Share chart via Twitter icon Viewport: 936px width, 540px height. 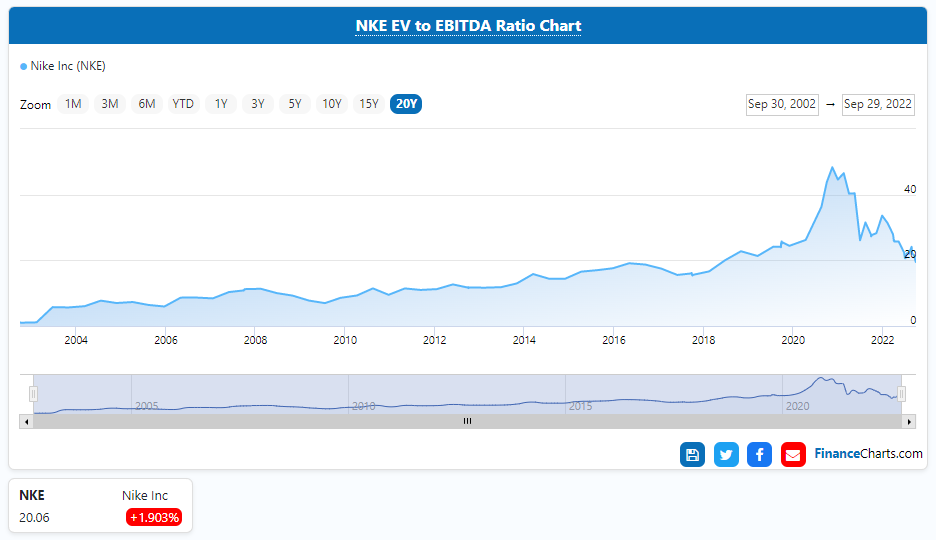click(726, 455)
